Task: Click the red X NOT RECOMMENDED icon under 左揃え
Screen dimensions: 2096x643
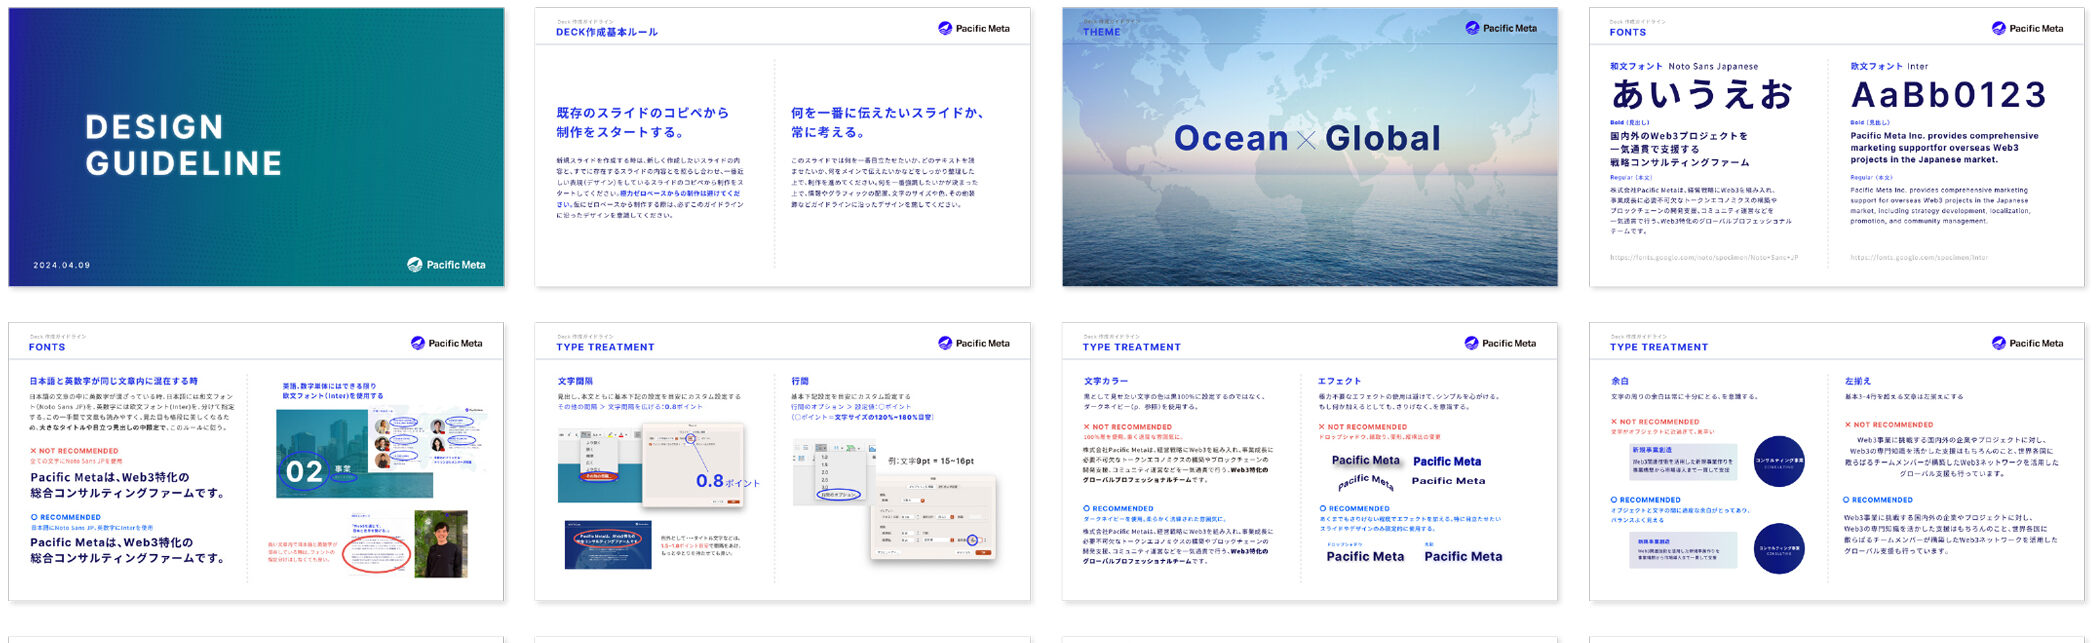Action: [1848, 425]
